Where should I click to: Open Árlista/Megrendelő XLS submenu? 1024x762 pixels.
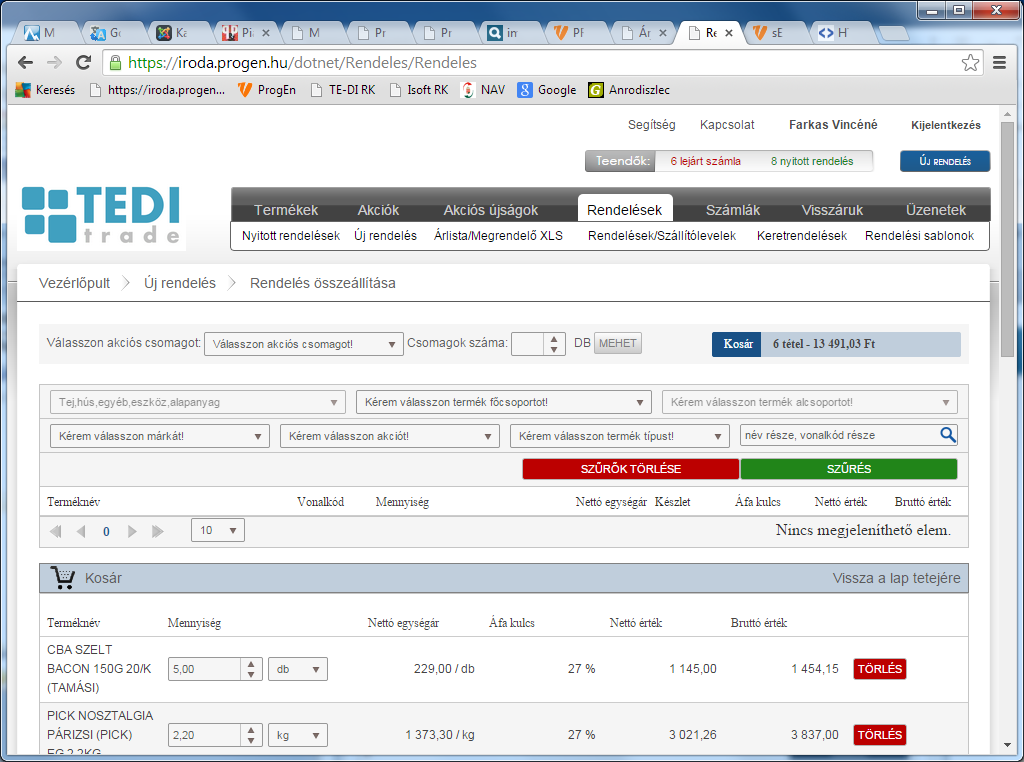[x=498, y=236]
